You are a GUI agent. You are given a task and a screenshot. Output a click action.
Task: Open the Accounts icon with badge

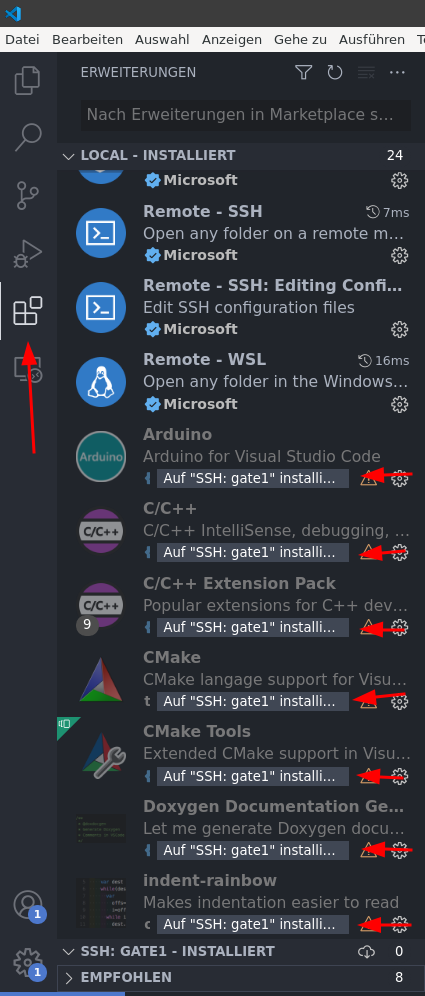click(x=27, y=905)
